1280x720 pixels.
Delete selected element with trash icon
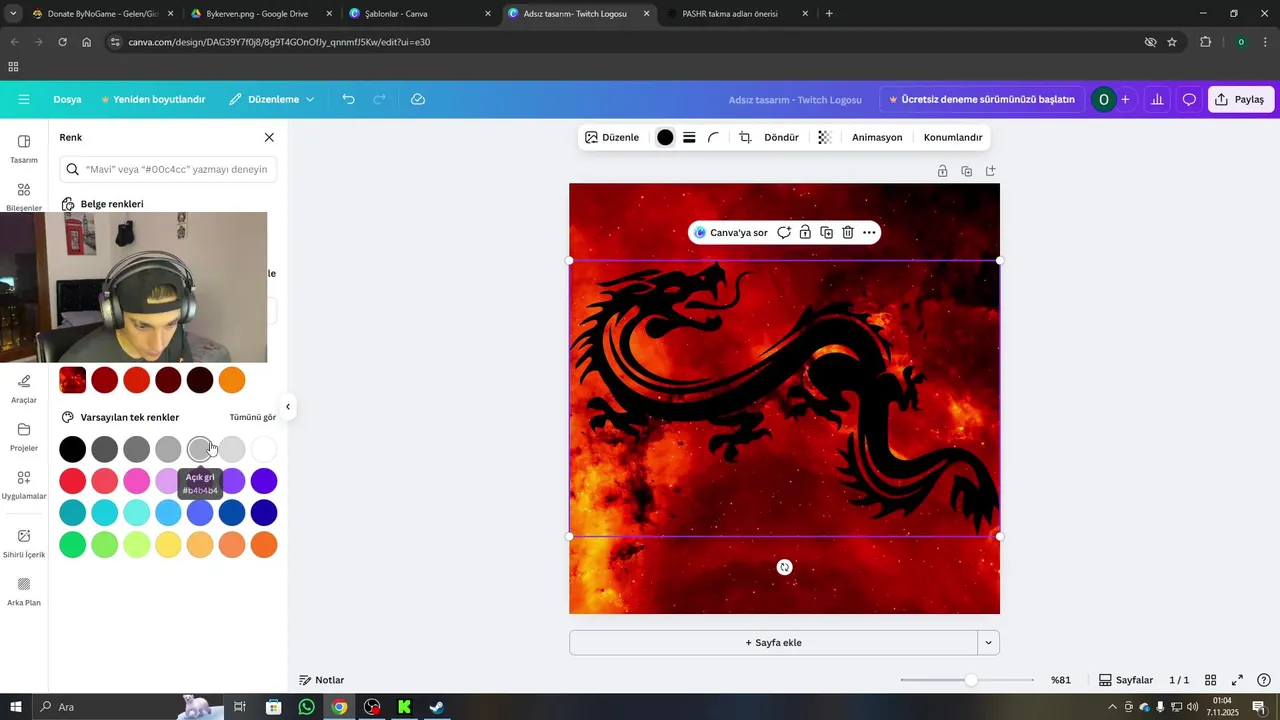pyautogui.click(x=848, y=233)
